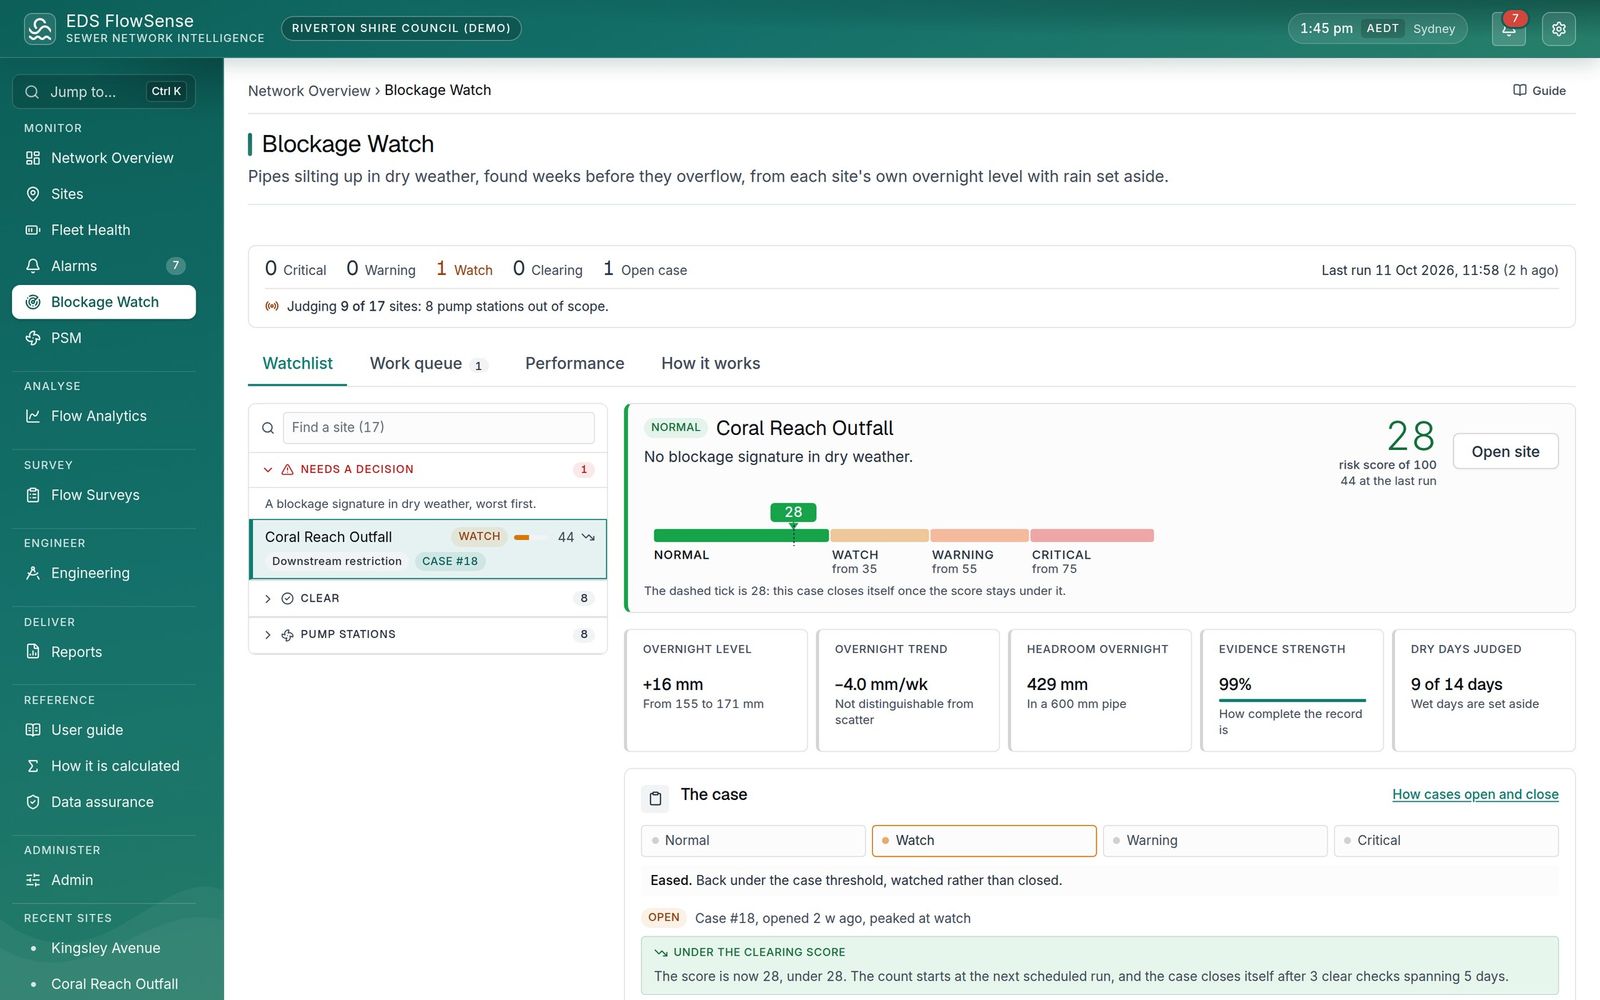Switch to the Performance tab
Screen dimensions: 1600x1000
pyautogui.click(x=575, y=364)
